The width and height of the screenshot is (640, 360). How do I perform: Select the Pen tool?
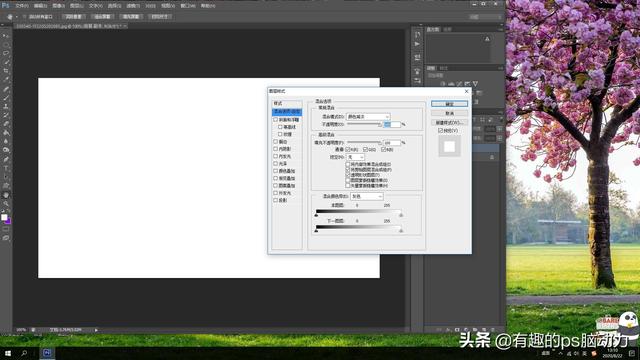tap(6, 160)
